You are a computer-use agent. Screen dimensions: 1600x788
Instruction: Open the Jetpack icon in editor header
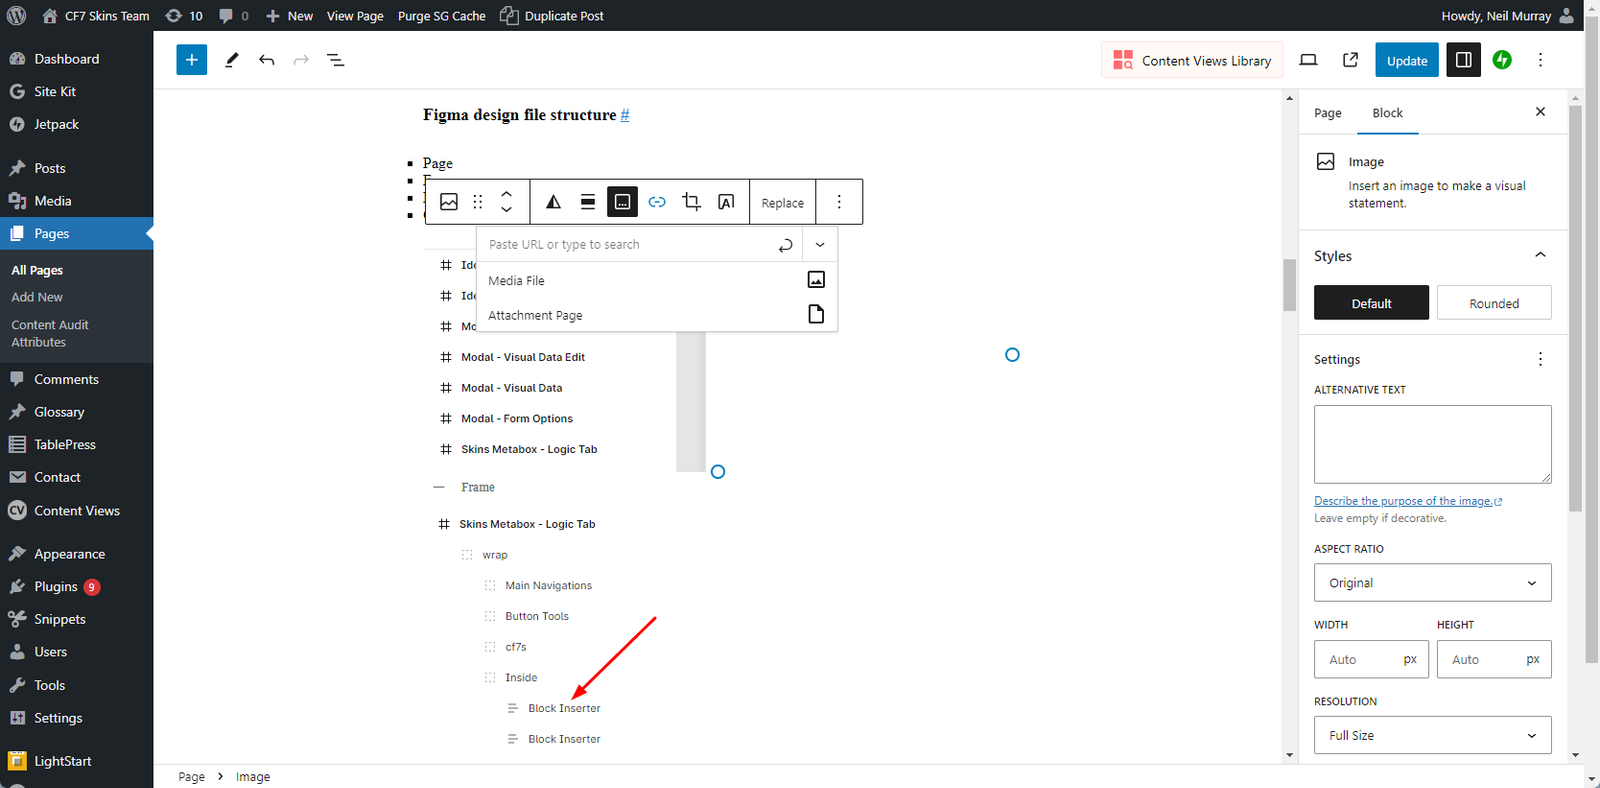[1502, 60]
